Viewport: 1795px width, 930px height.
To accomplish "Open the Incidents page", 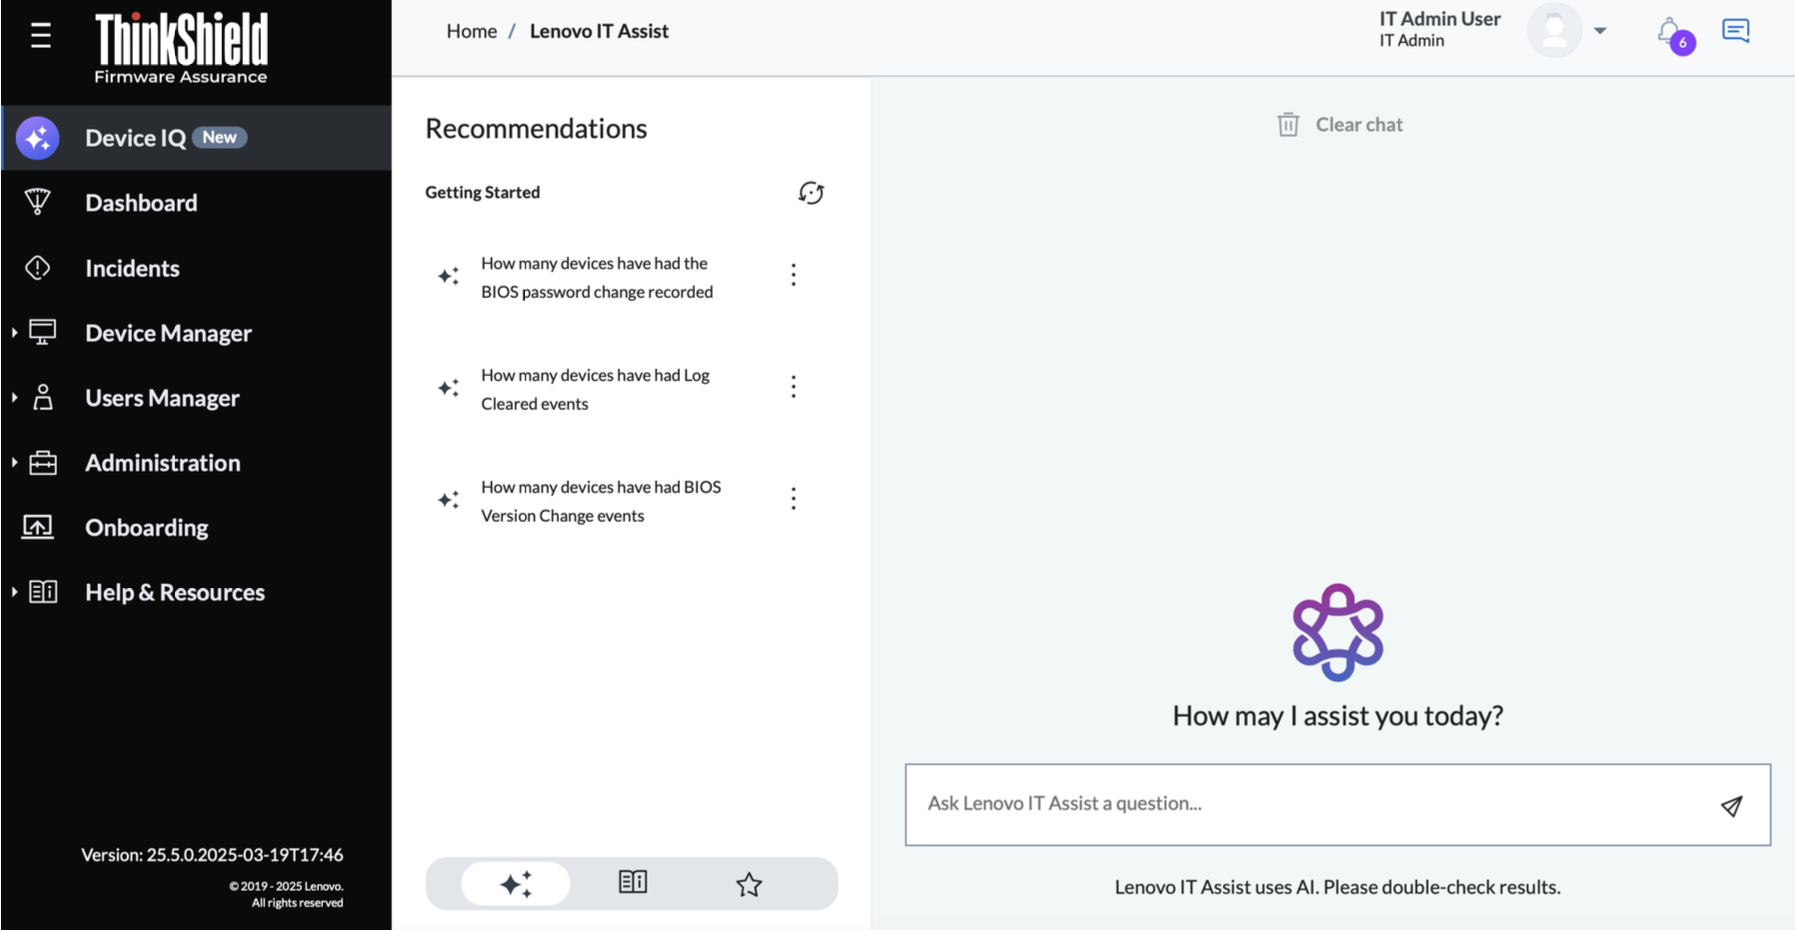I will (x=132, y=268).
